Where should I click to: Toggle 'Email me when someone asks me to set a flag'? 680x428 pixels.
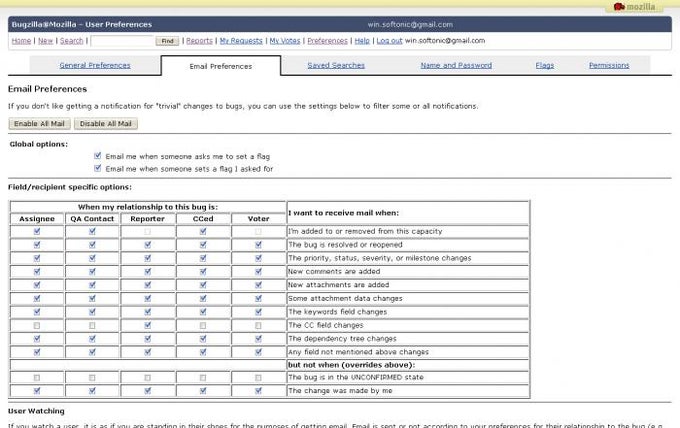pos(98,156)
